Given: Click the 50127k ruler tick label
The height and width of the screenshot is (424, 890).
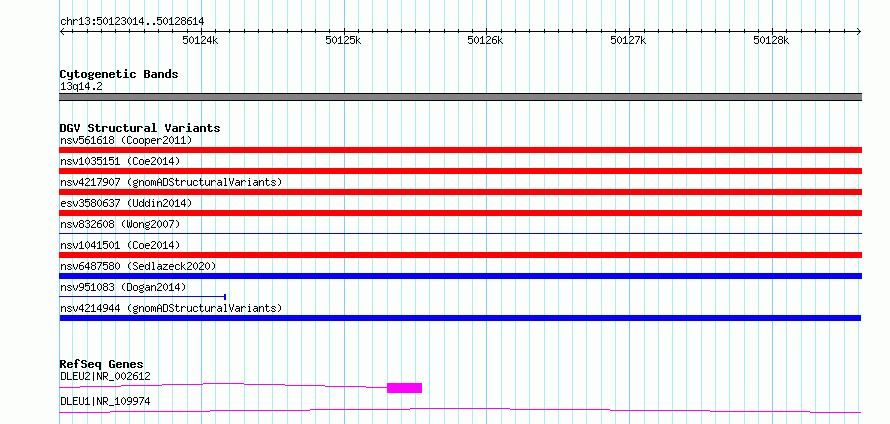Looking at the screenshot, I should click(628, 40).
